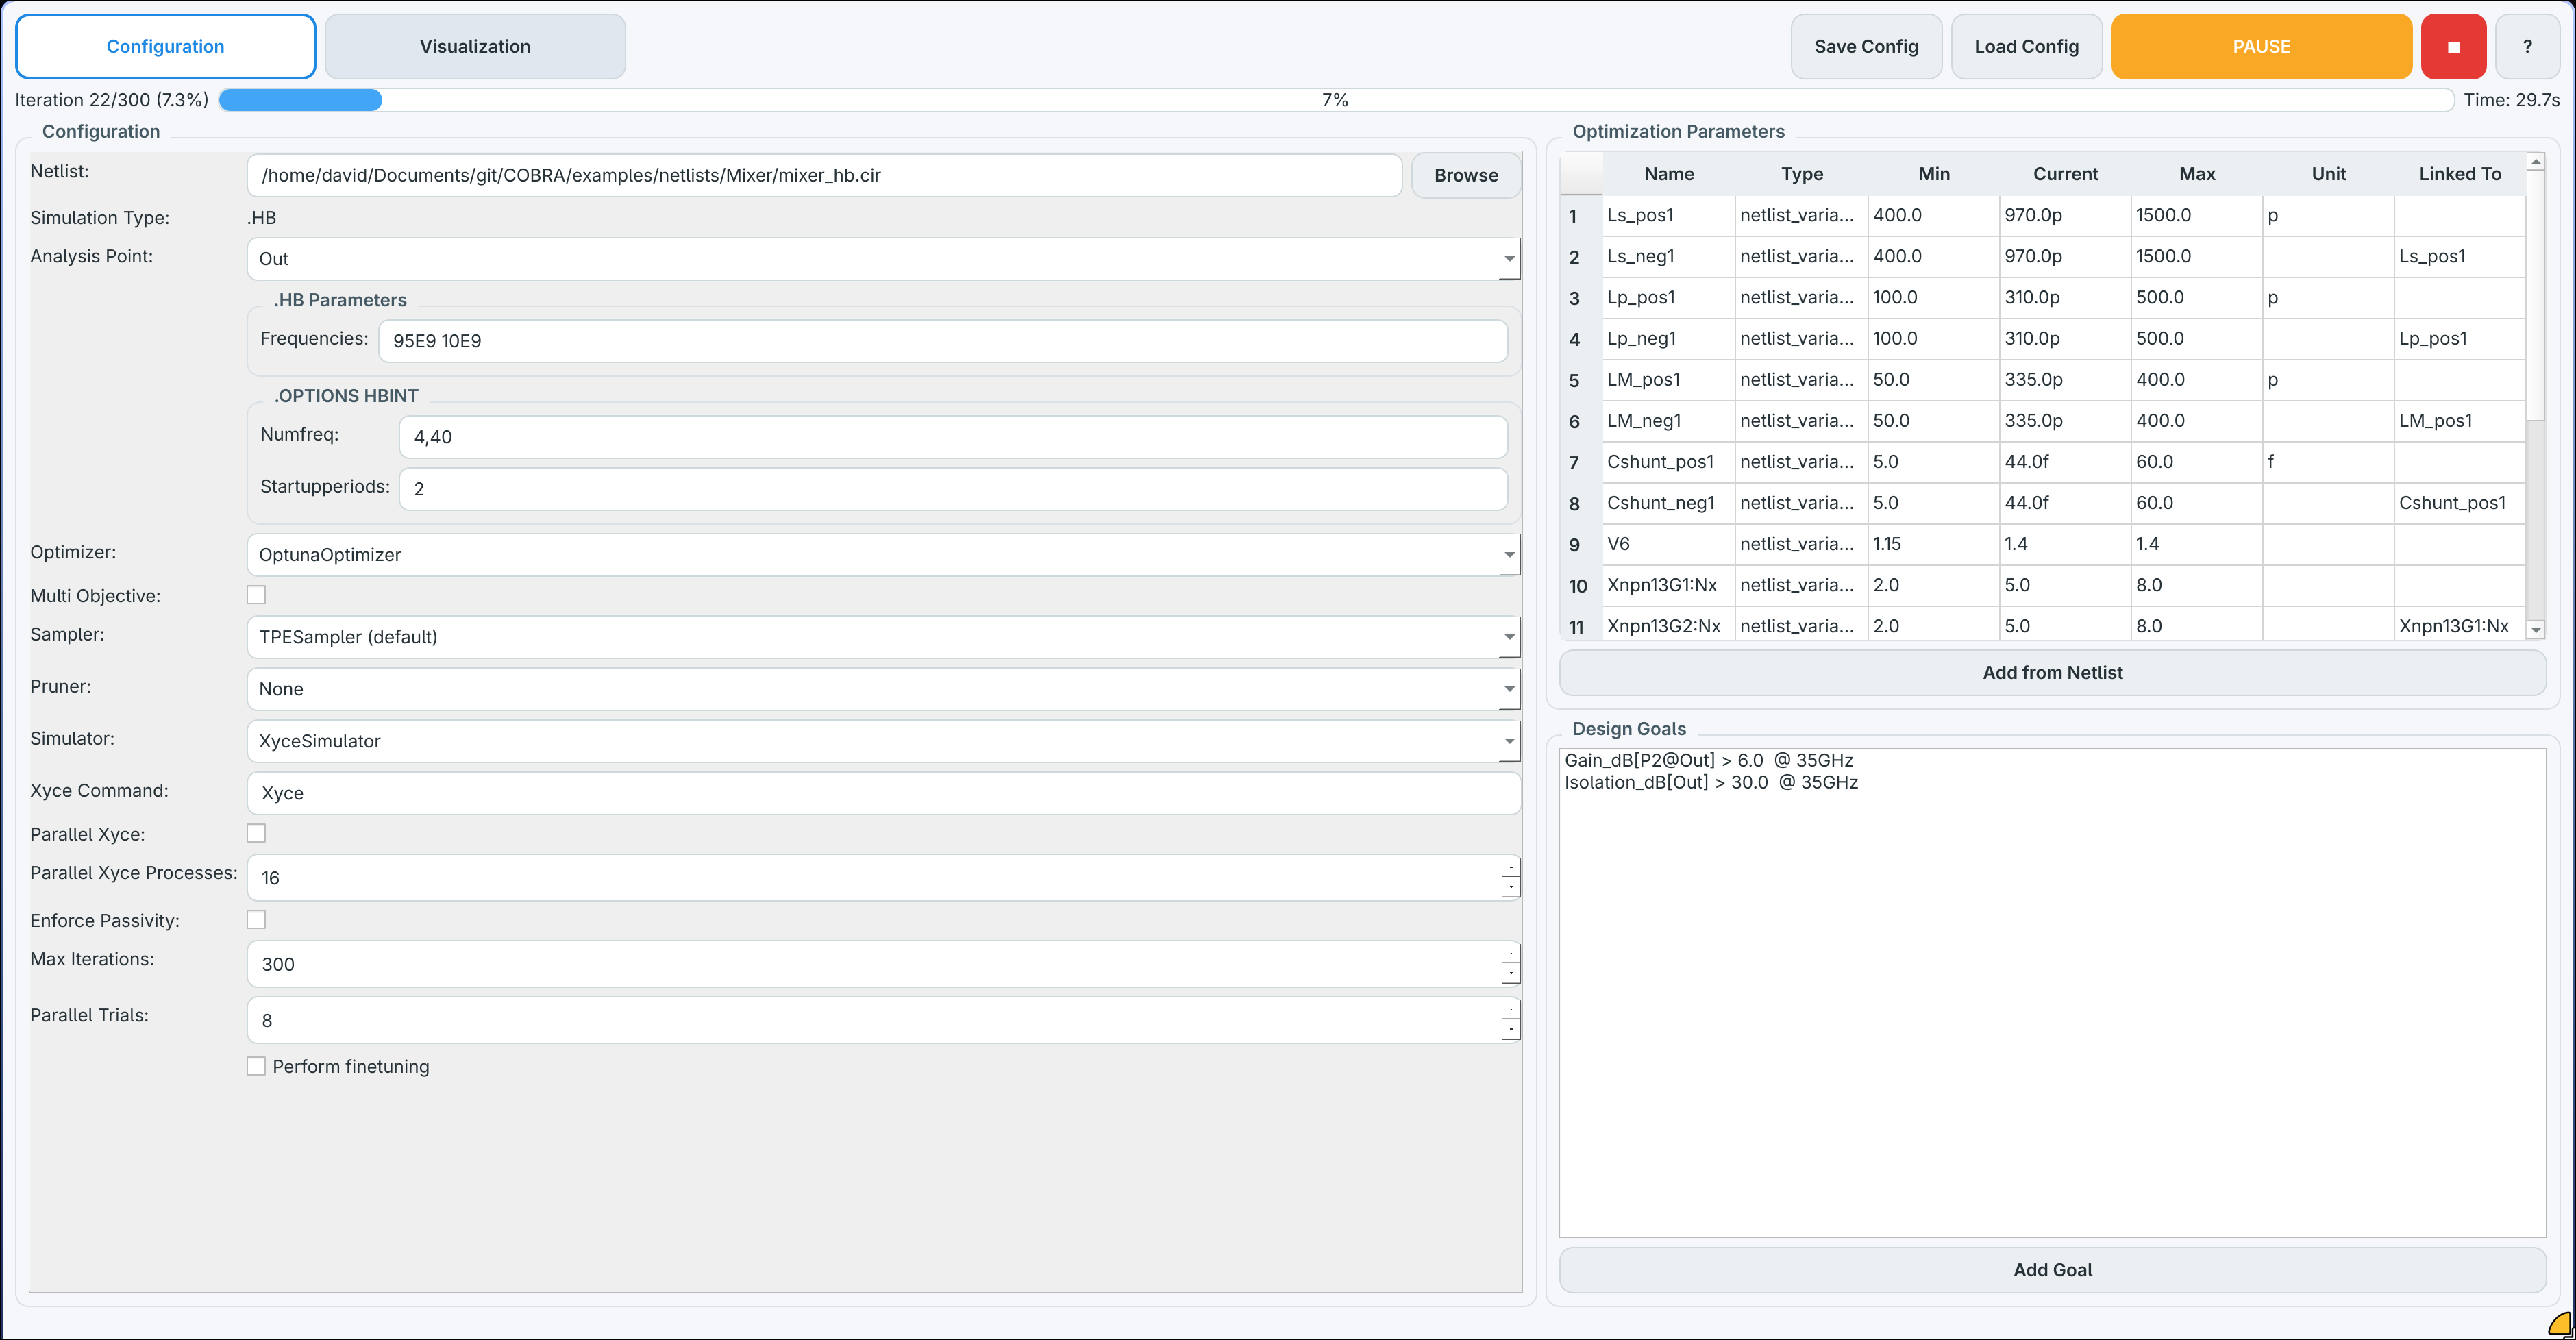Click the Name column header
The height and width of the screenshot is (1340, 2576).
click(1668, 174)
